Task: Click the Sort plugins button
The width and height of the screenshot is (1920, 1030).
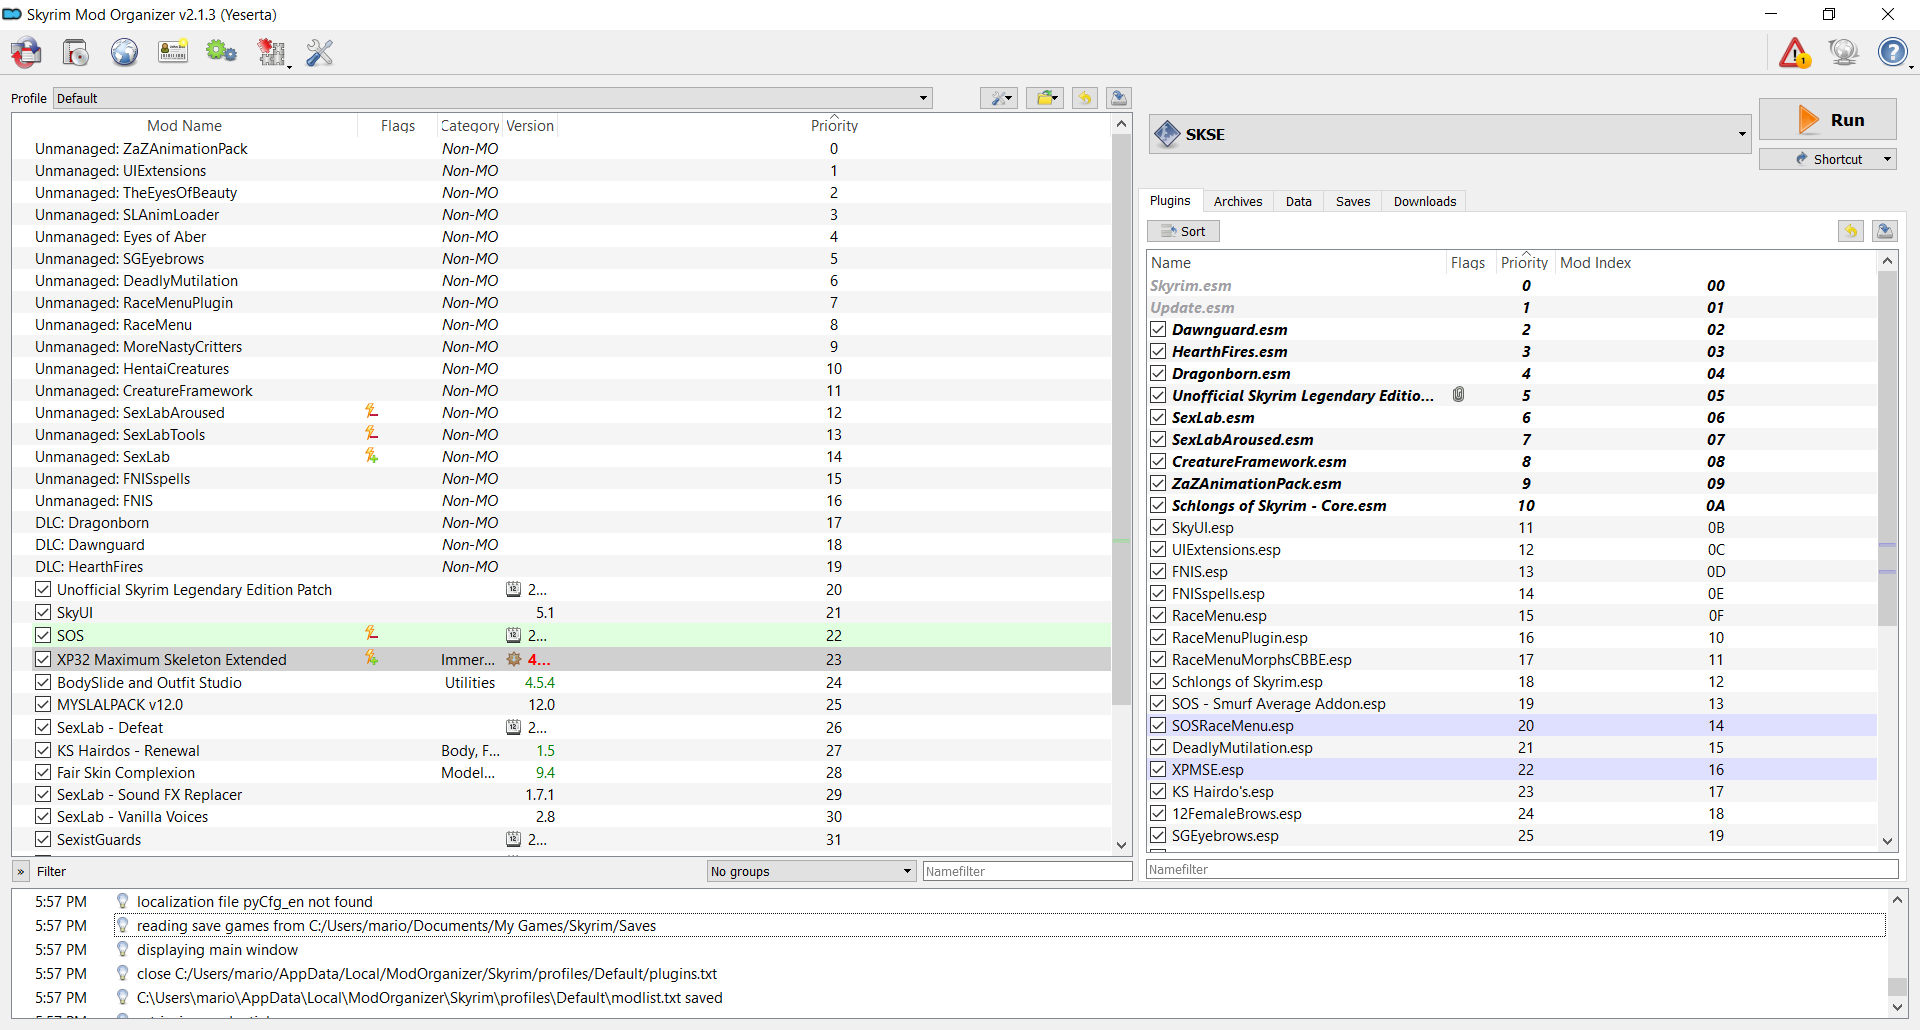Action: click(x=1183, y=231)
